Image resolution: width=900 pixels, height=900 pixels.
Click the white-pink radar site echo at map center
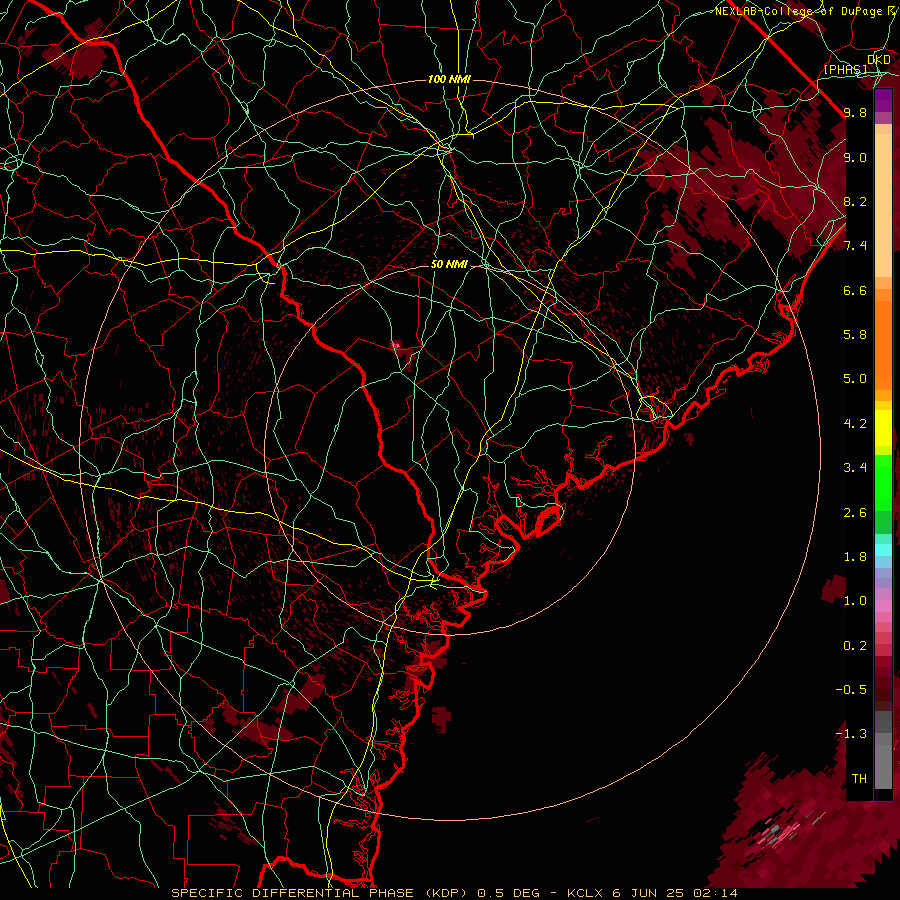[x=397, y=345]
